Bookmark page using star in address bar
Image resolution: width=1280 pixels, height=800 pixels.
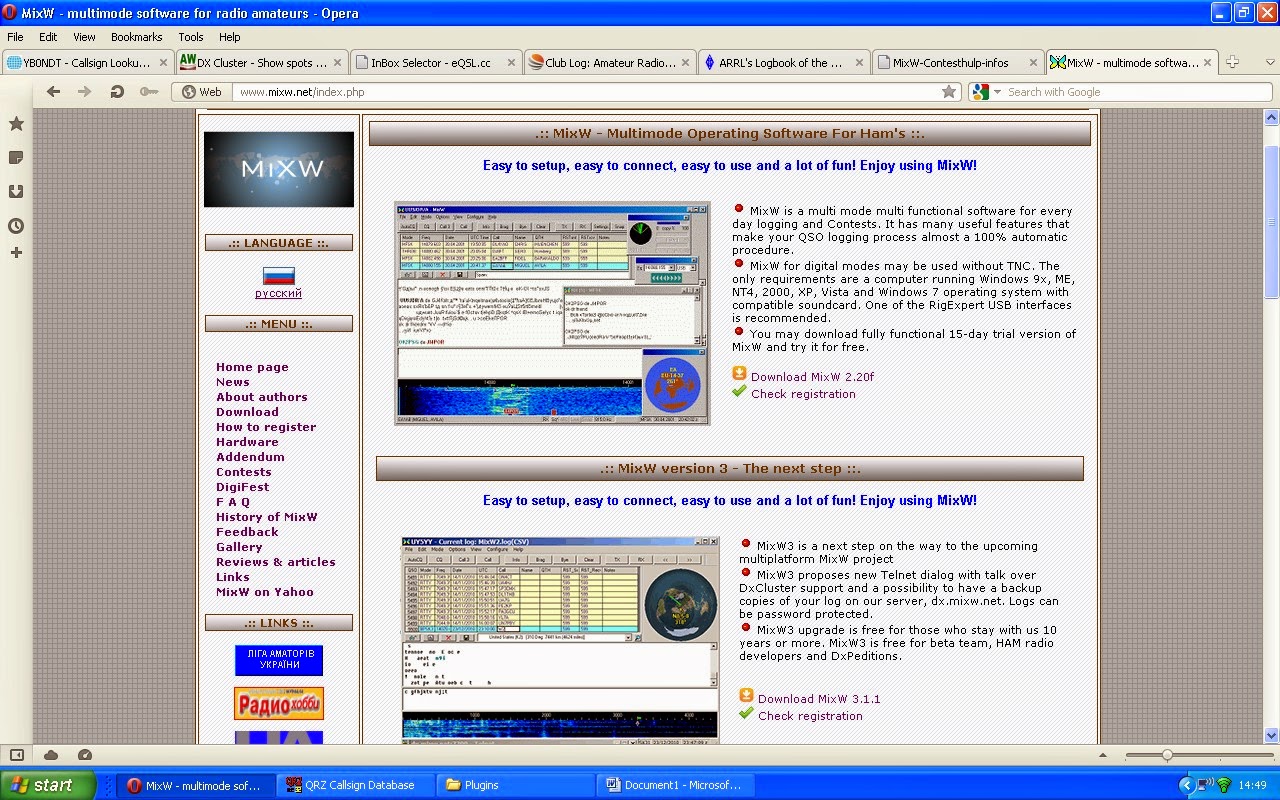948,91
